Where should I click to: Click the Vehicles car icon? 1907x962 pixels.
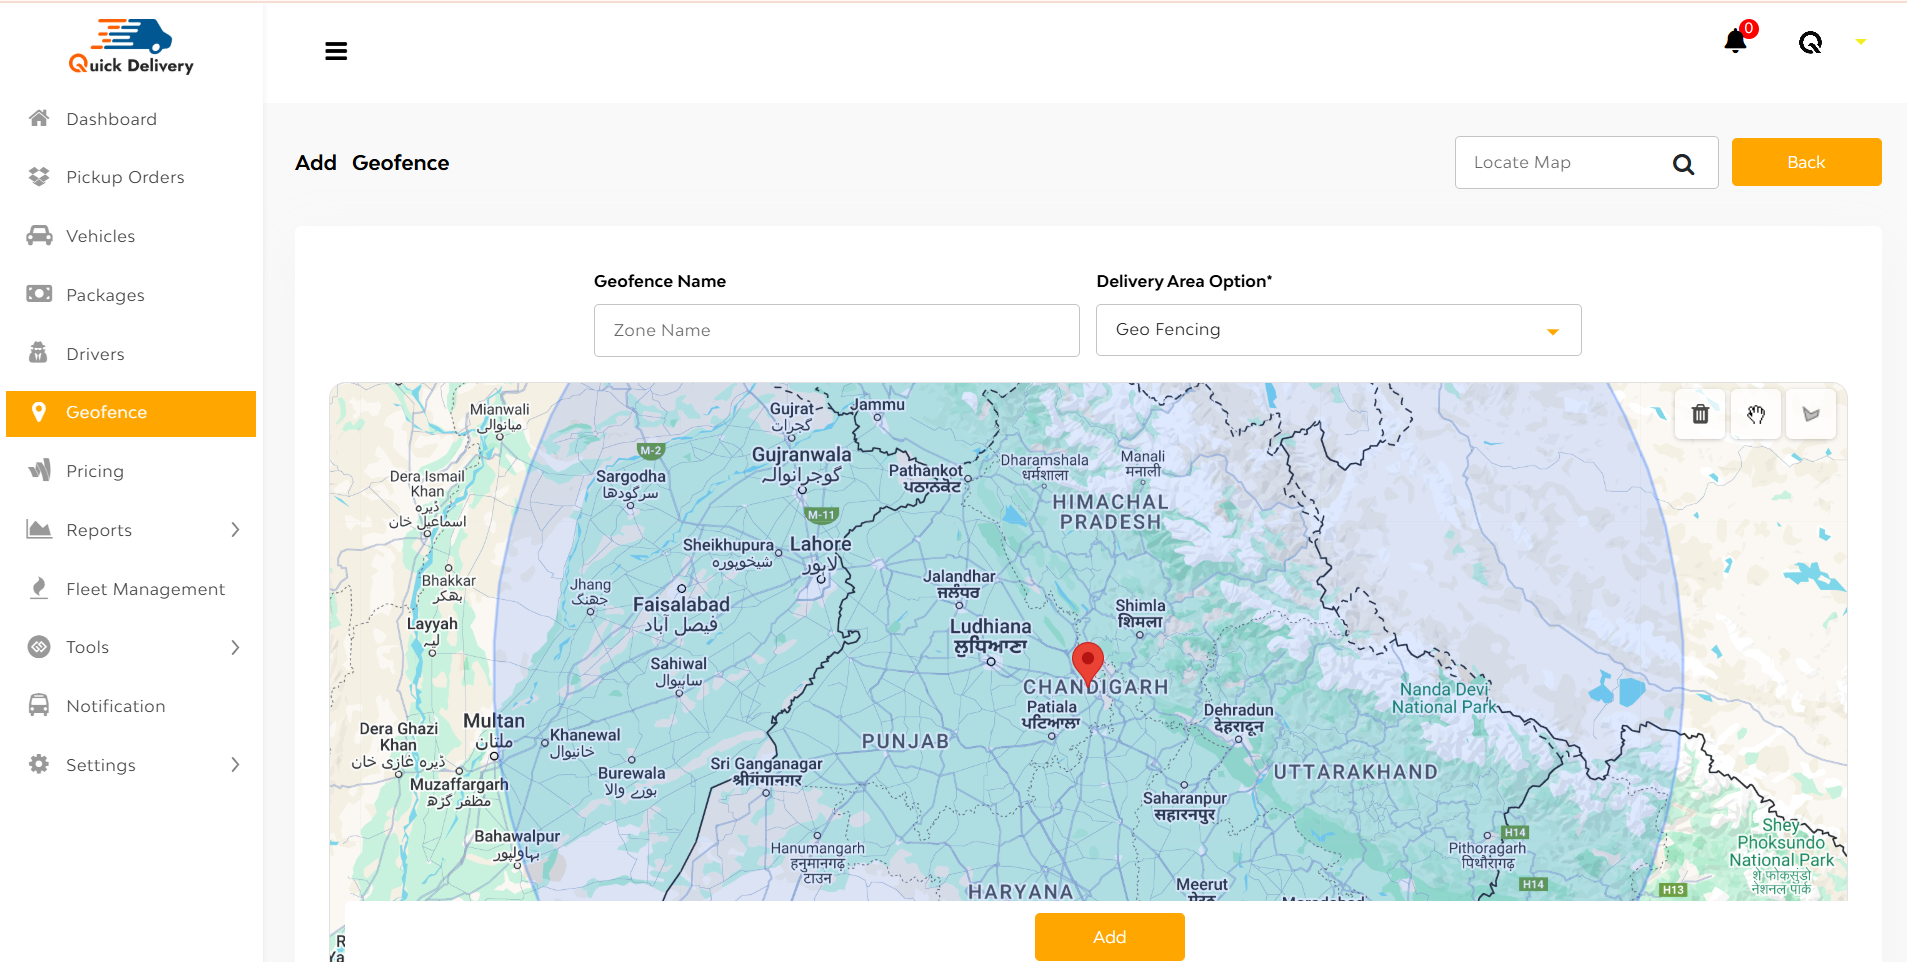pos(39,235)
